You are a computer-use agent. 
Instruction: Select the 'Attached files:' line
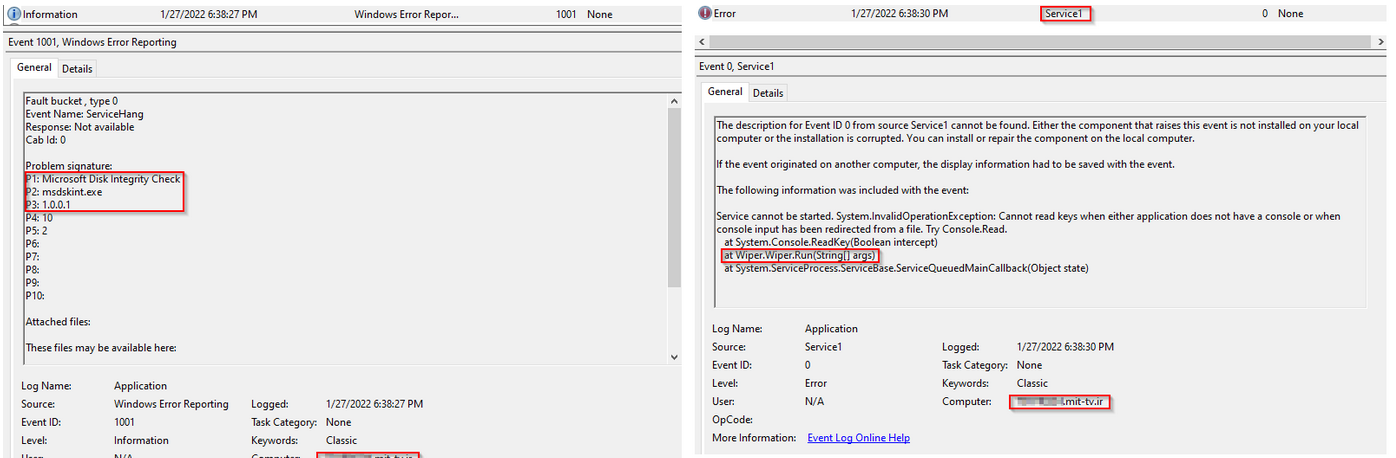tap(58, 322)
